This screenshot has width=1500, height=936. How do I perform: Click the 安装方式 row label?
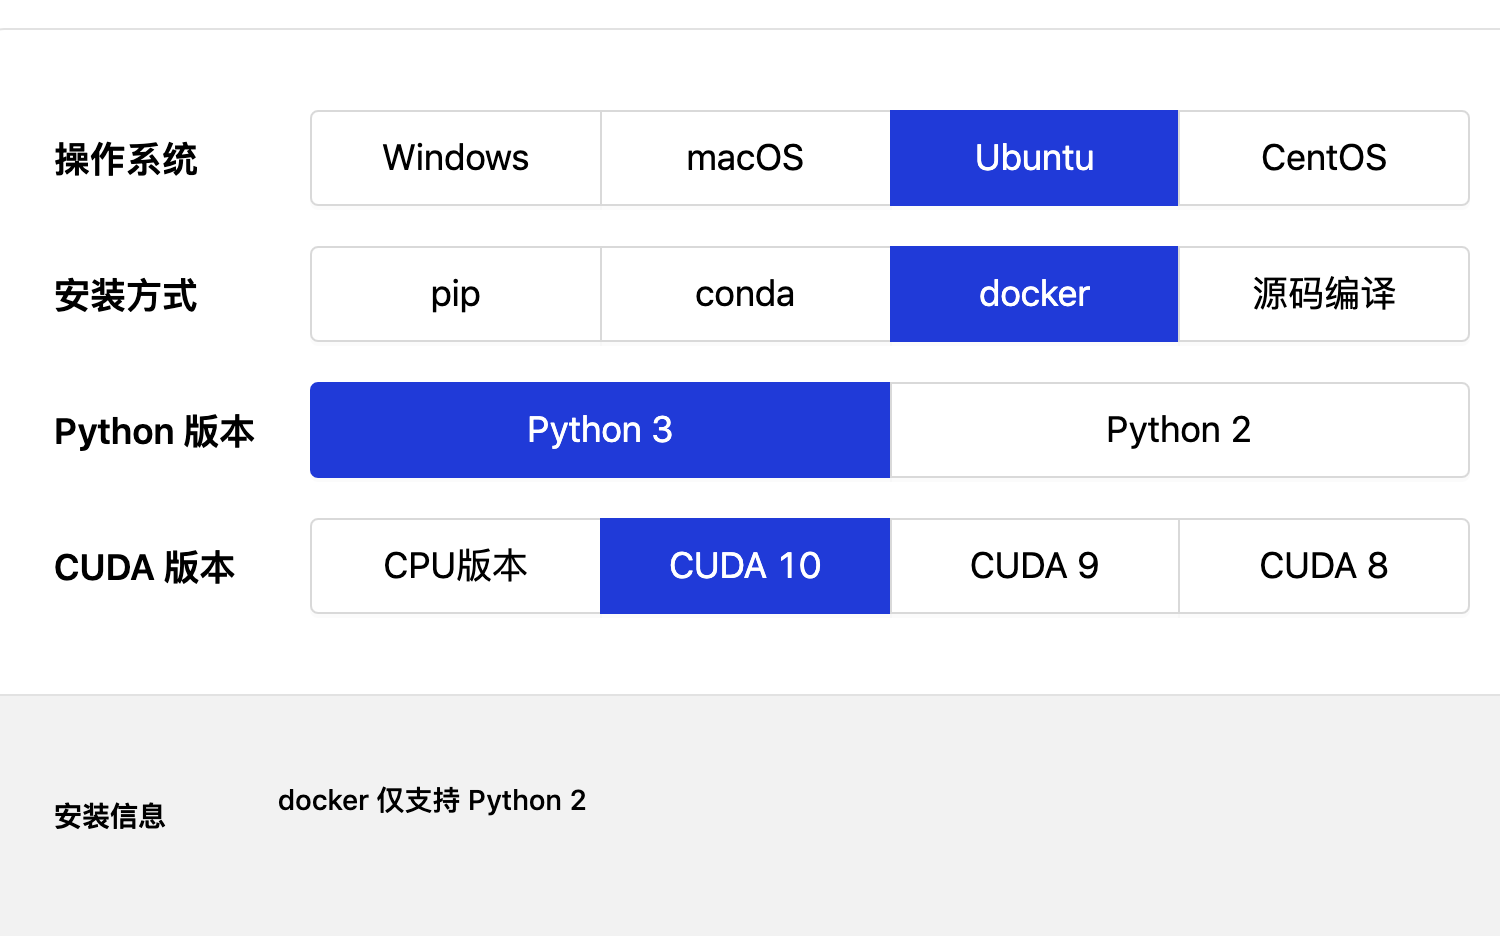pyautogui.click(x=125, y=294)
